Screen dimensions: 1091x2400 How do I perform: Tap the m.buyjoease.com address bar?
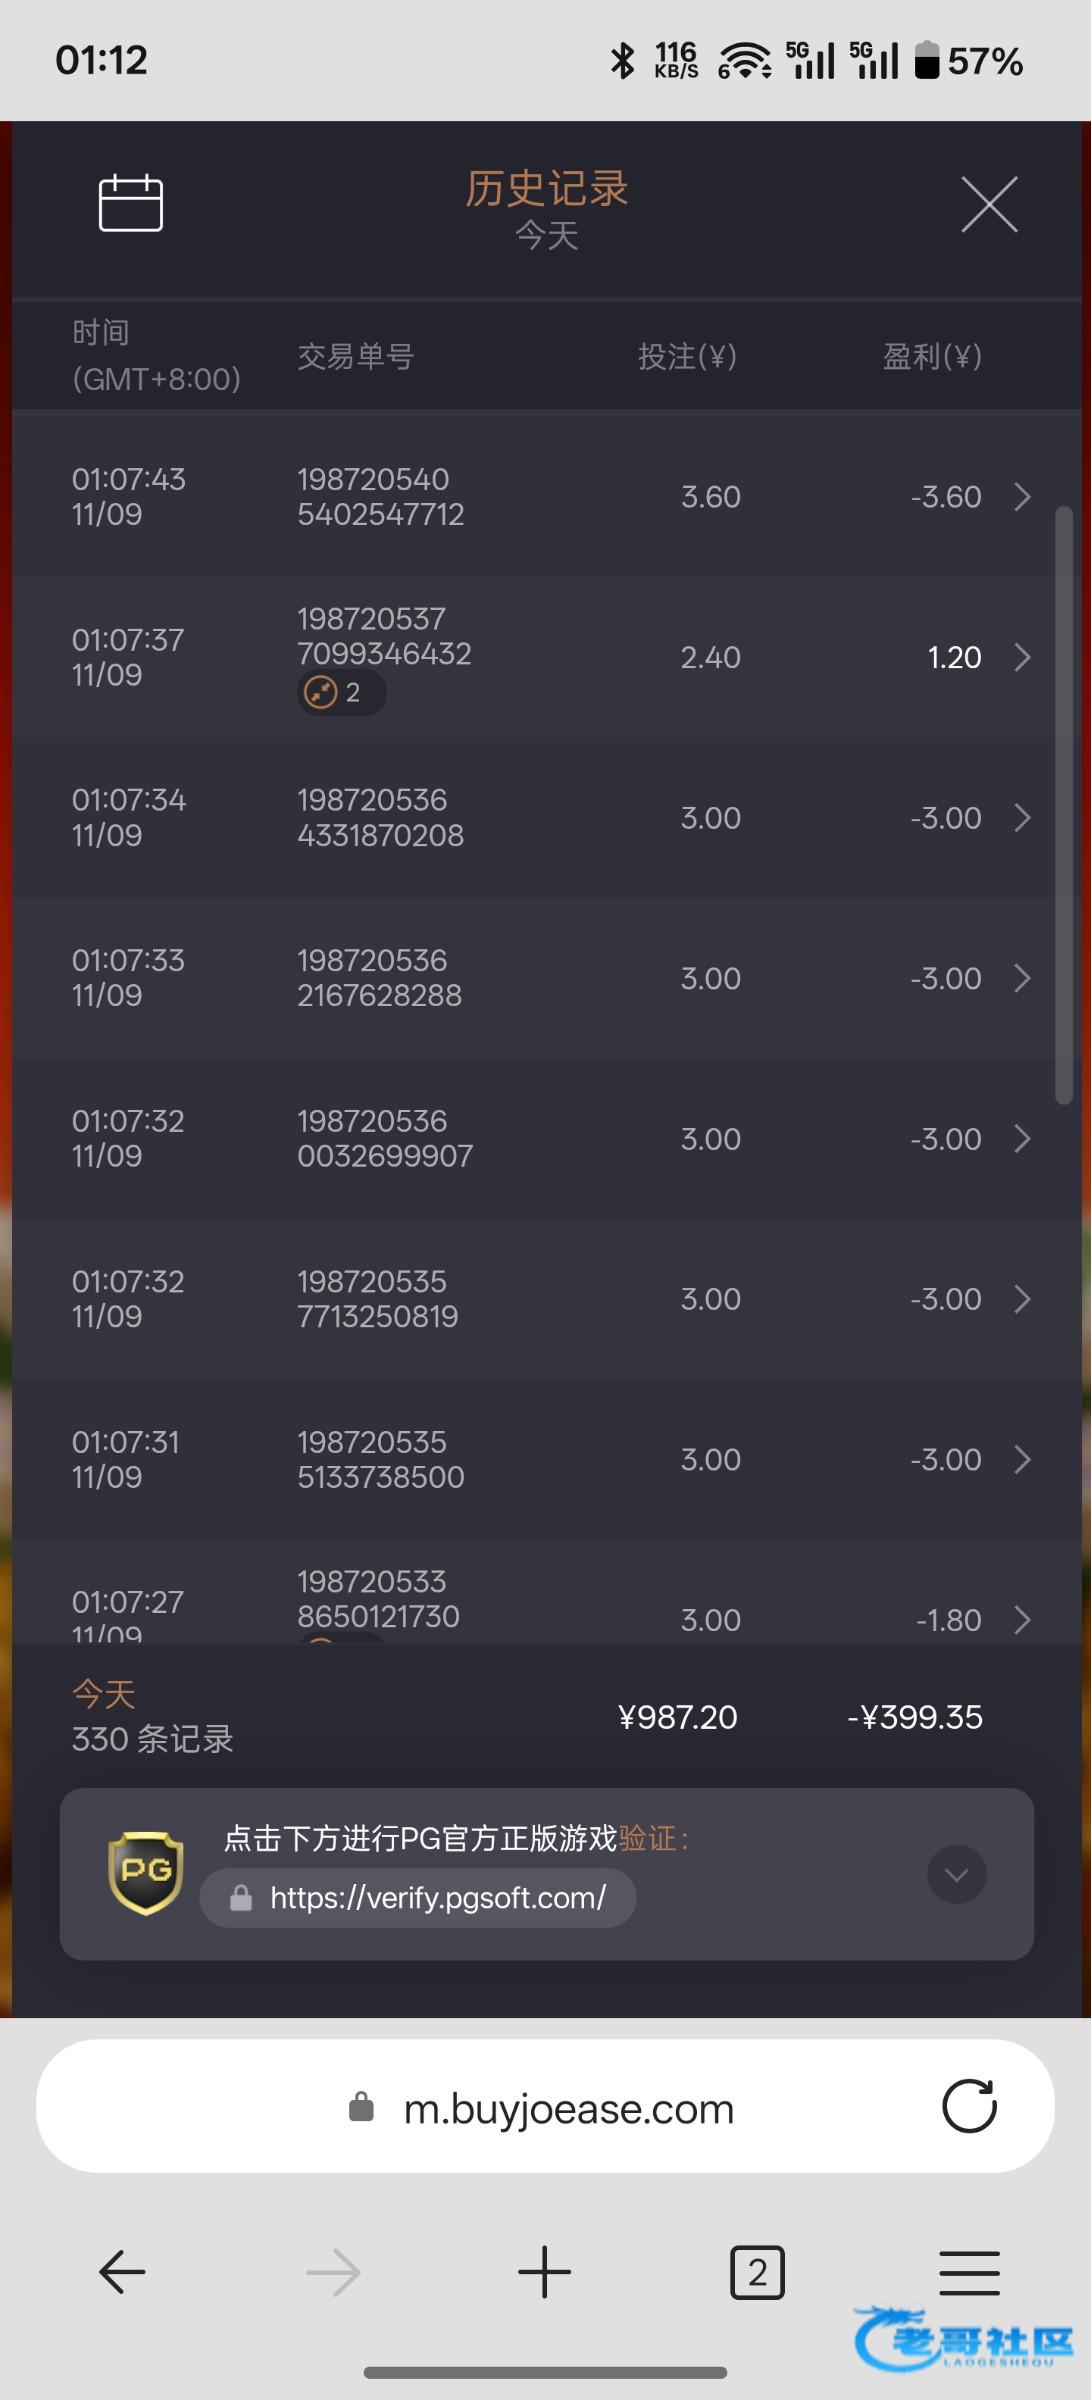click(568, 2109)
